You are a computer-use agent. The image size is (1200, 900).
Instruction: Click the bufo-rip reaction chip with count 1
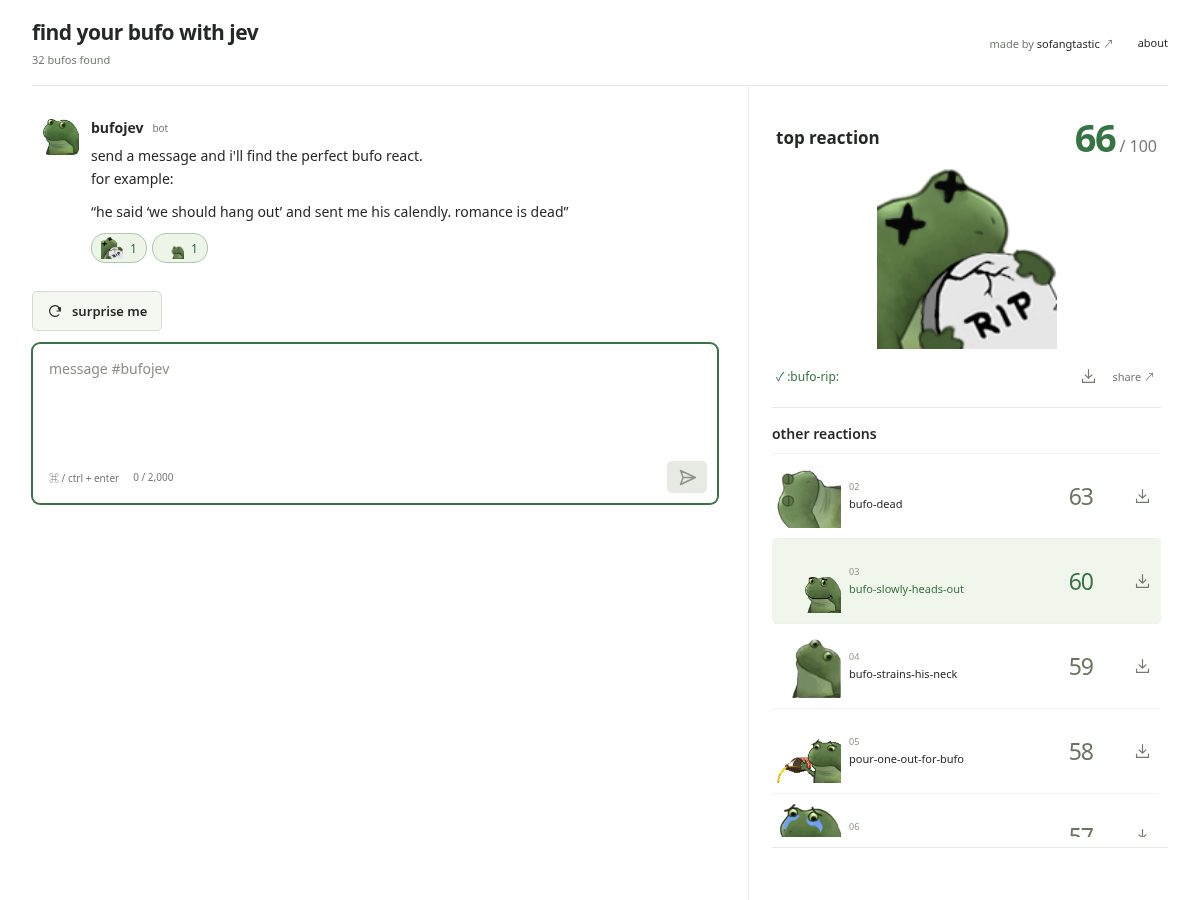coord(119,248)
